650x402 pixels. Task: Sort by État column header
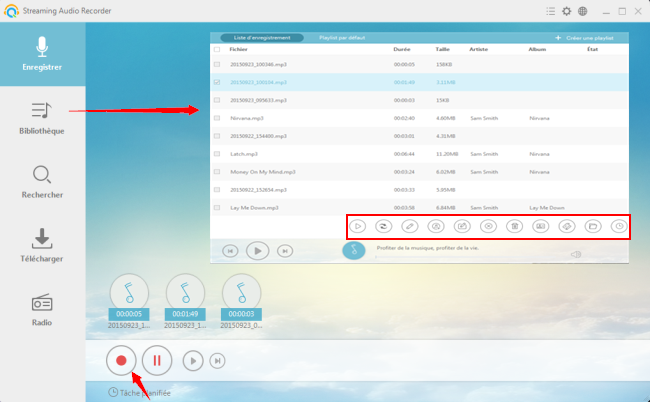click(592, 49)
